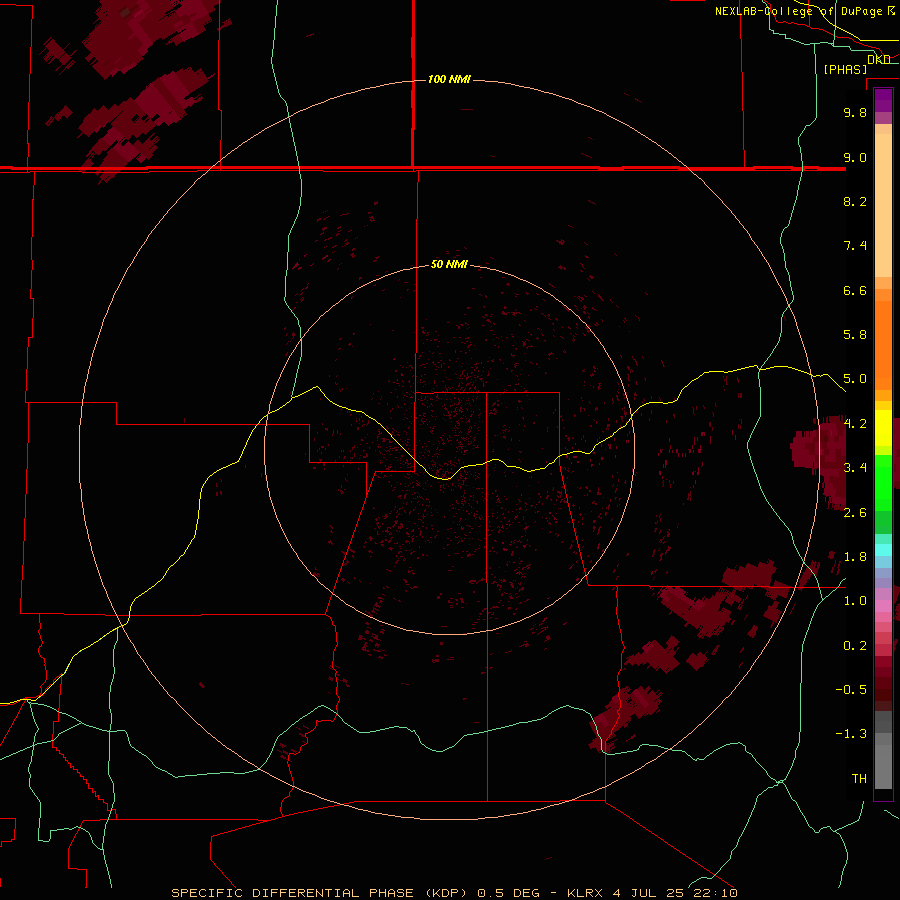Select the 2.6 scale label
Viewport: 900px width, 900px height.
pos(855,513)
